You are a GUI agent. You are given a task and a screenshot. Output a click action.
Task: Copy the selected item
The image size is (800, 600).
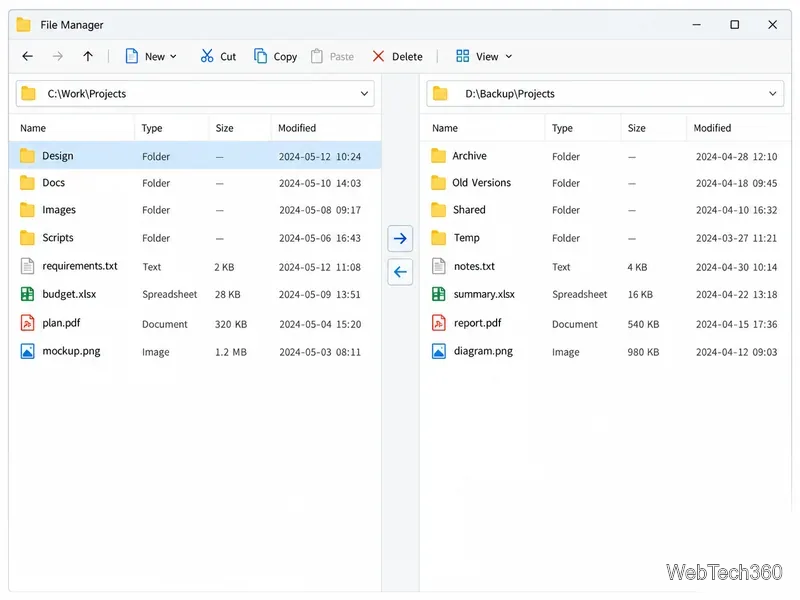coord(276,56)
